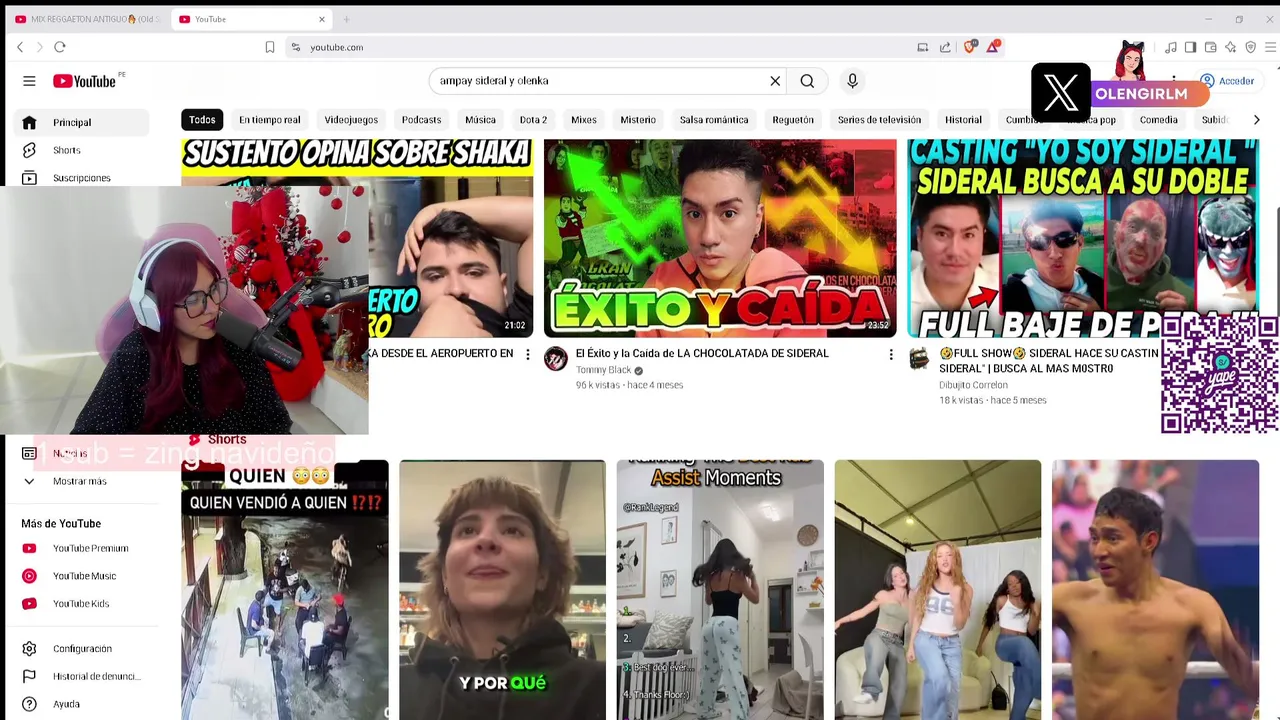Viewport: 1280px width, 720px height.
Task: Focus the youtube.com address bar
Action: point(600,47)
